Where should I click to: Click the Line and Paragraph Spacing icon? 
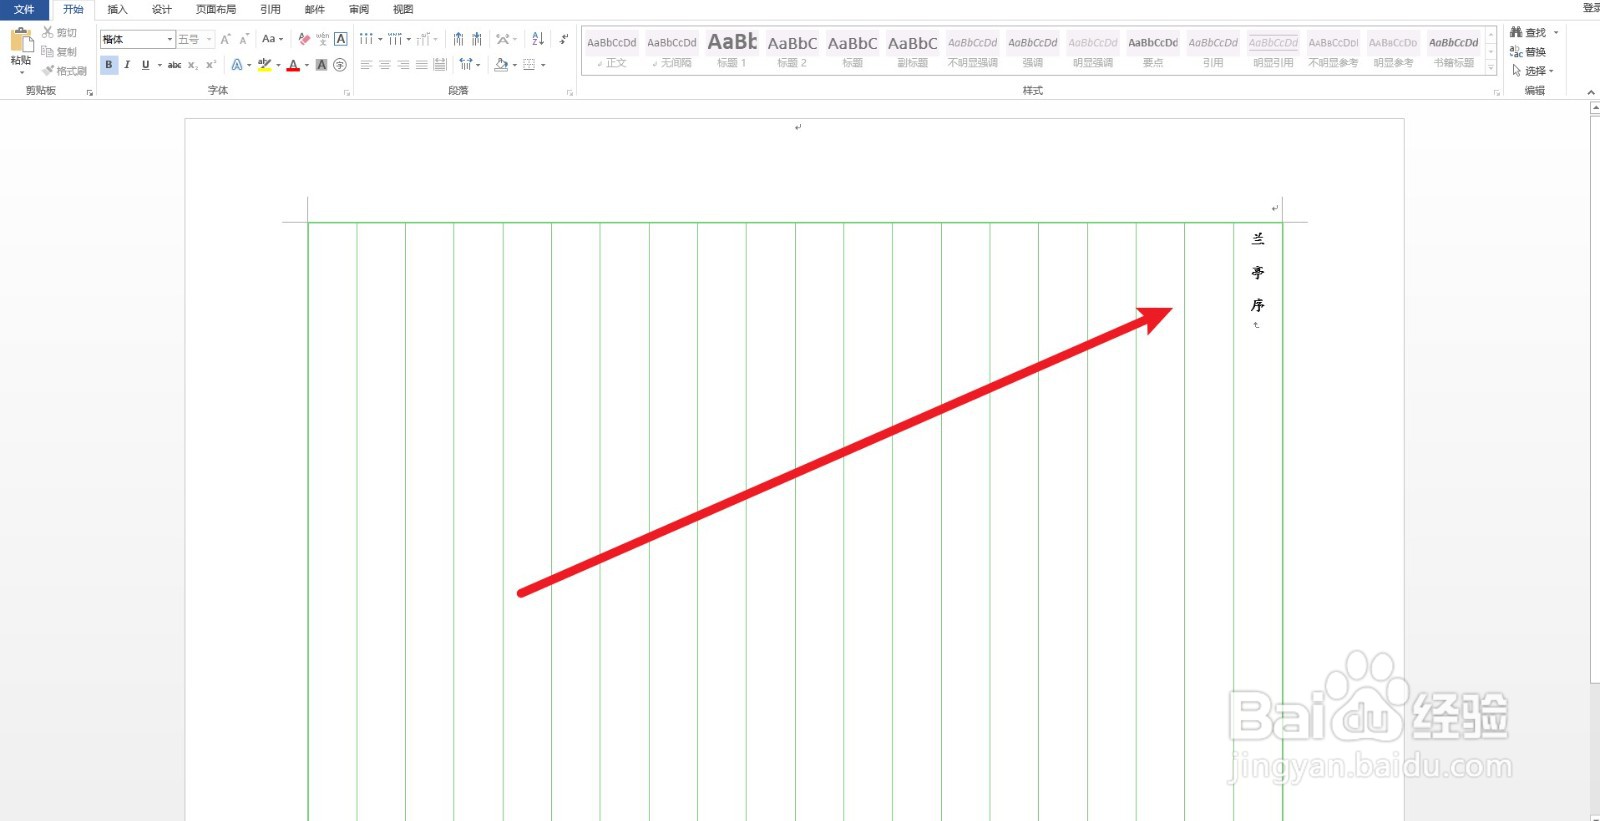pyautogui.click(x=466, y=65)
